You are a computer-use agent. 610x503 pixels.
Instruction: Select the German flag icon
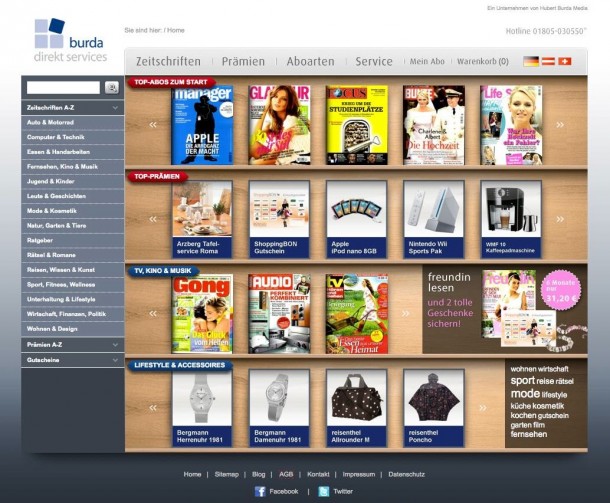[x=531, y=61]
